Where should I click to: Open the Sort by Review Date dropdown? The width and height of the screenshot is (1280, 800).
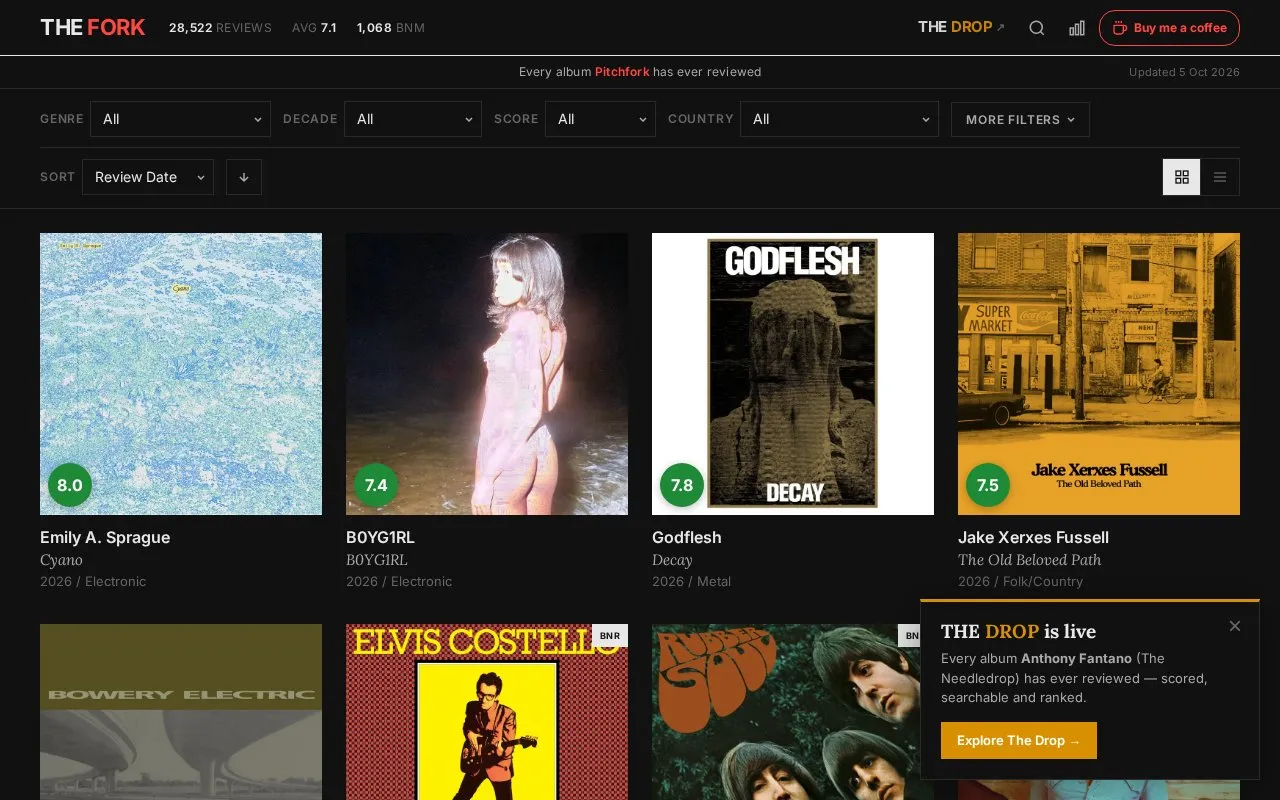[148, 177]
